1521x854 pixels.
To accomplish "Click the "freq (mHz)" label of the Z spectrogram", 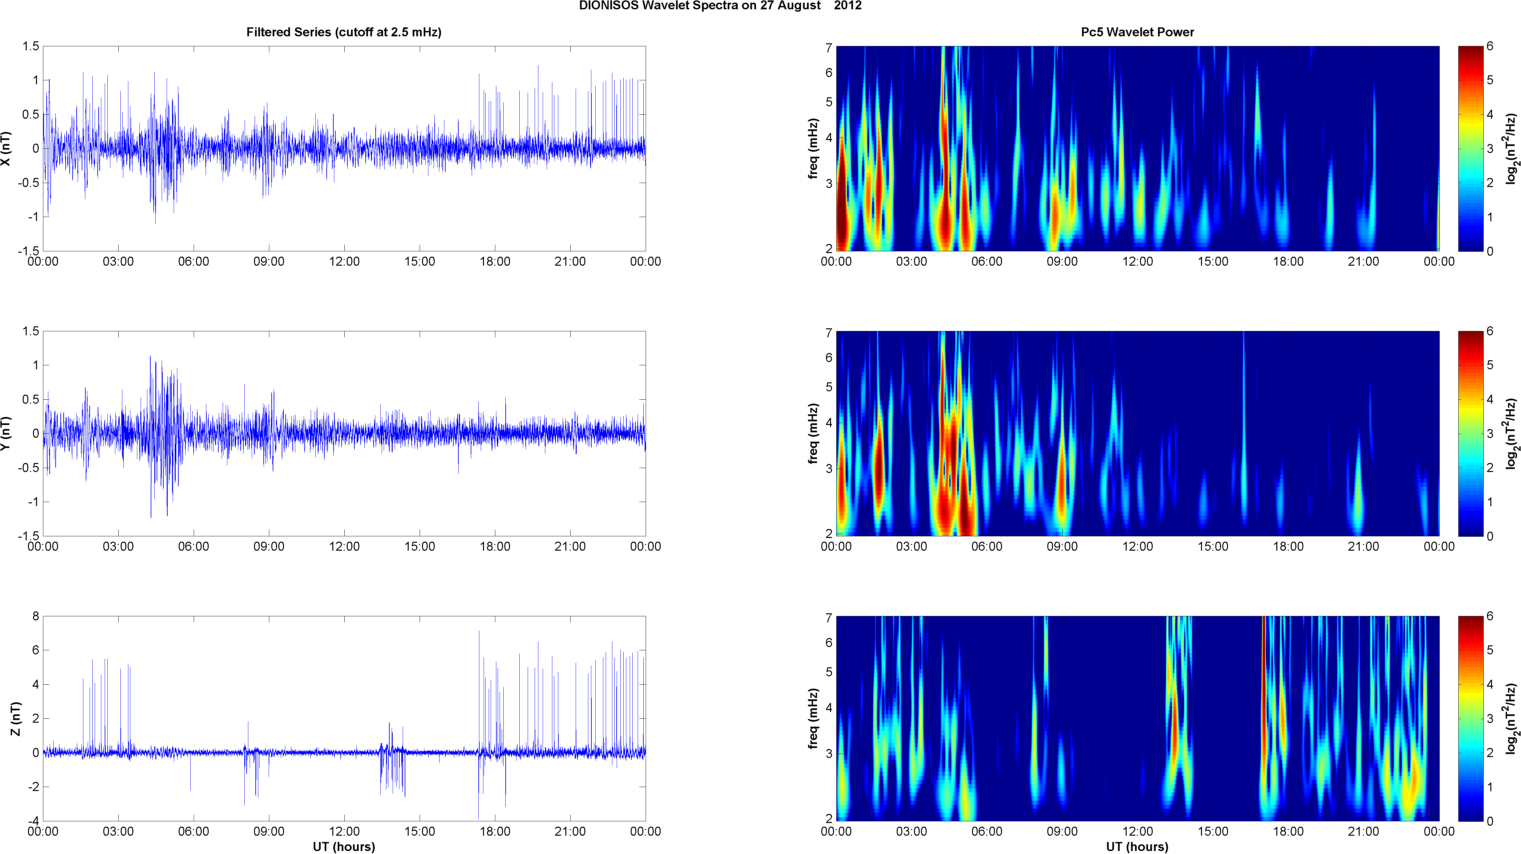I will tap(814, 719).
